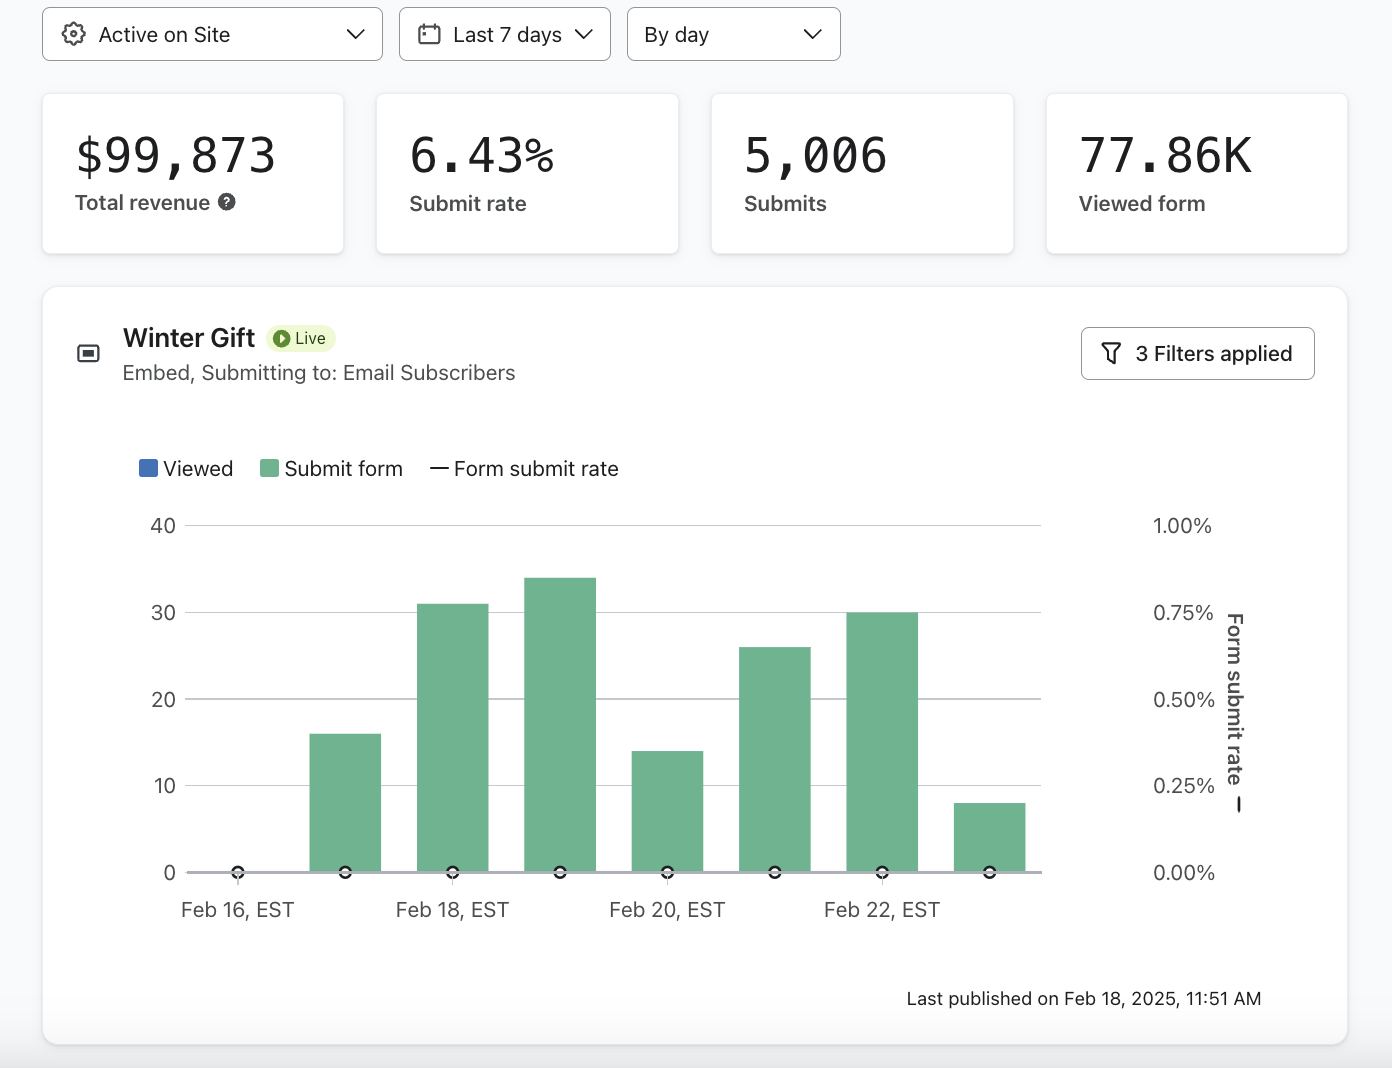The width and height of the screenshot is (1392, 1068).
Task: Click the Feb 16 submit rate data point
Action: pos(238,872)
